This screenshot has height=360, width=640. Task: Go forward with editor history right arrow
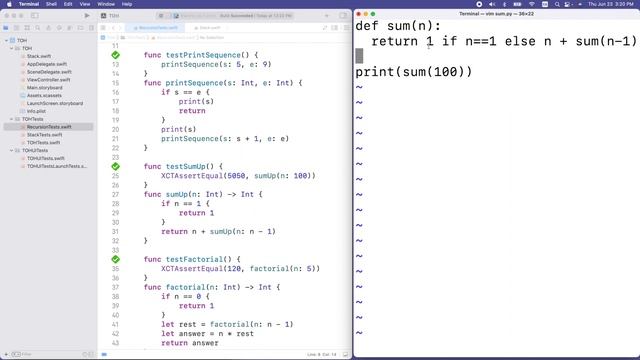pos(120,28)
